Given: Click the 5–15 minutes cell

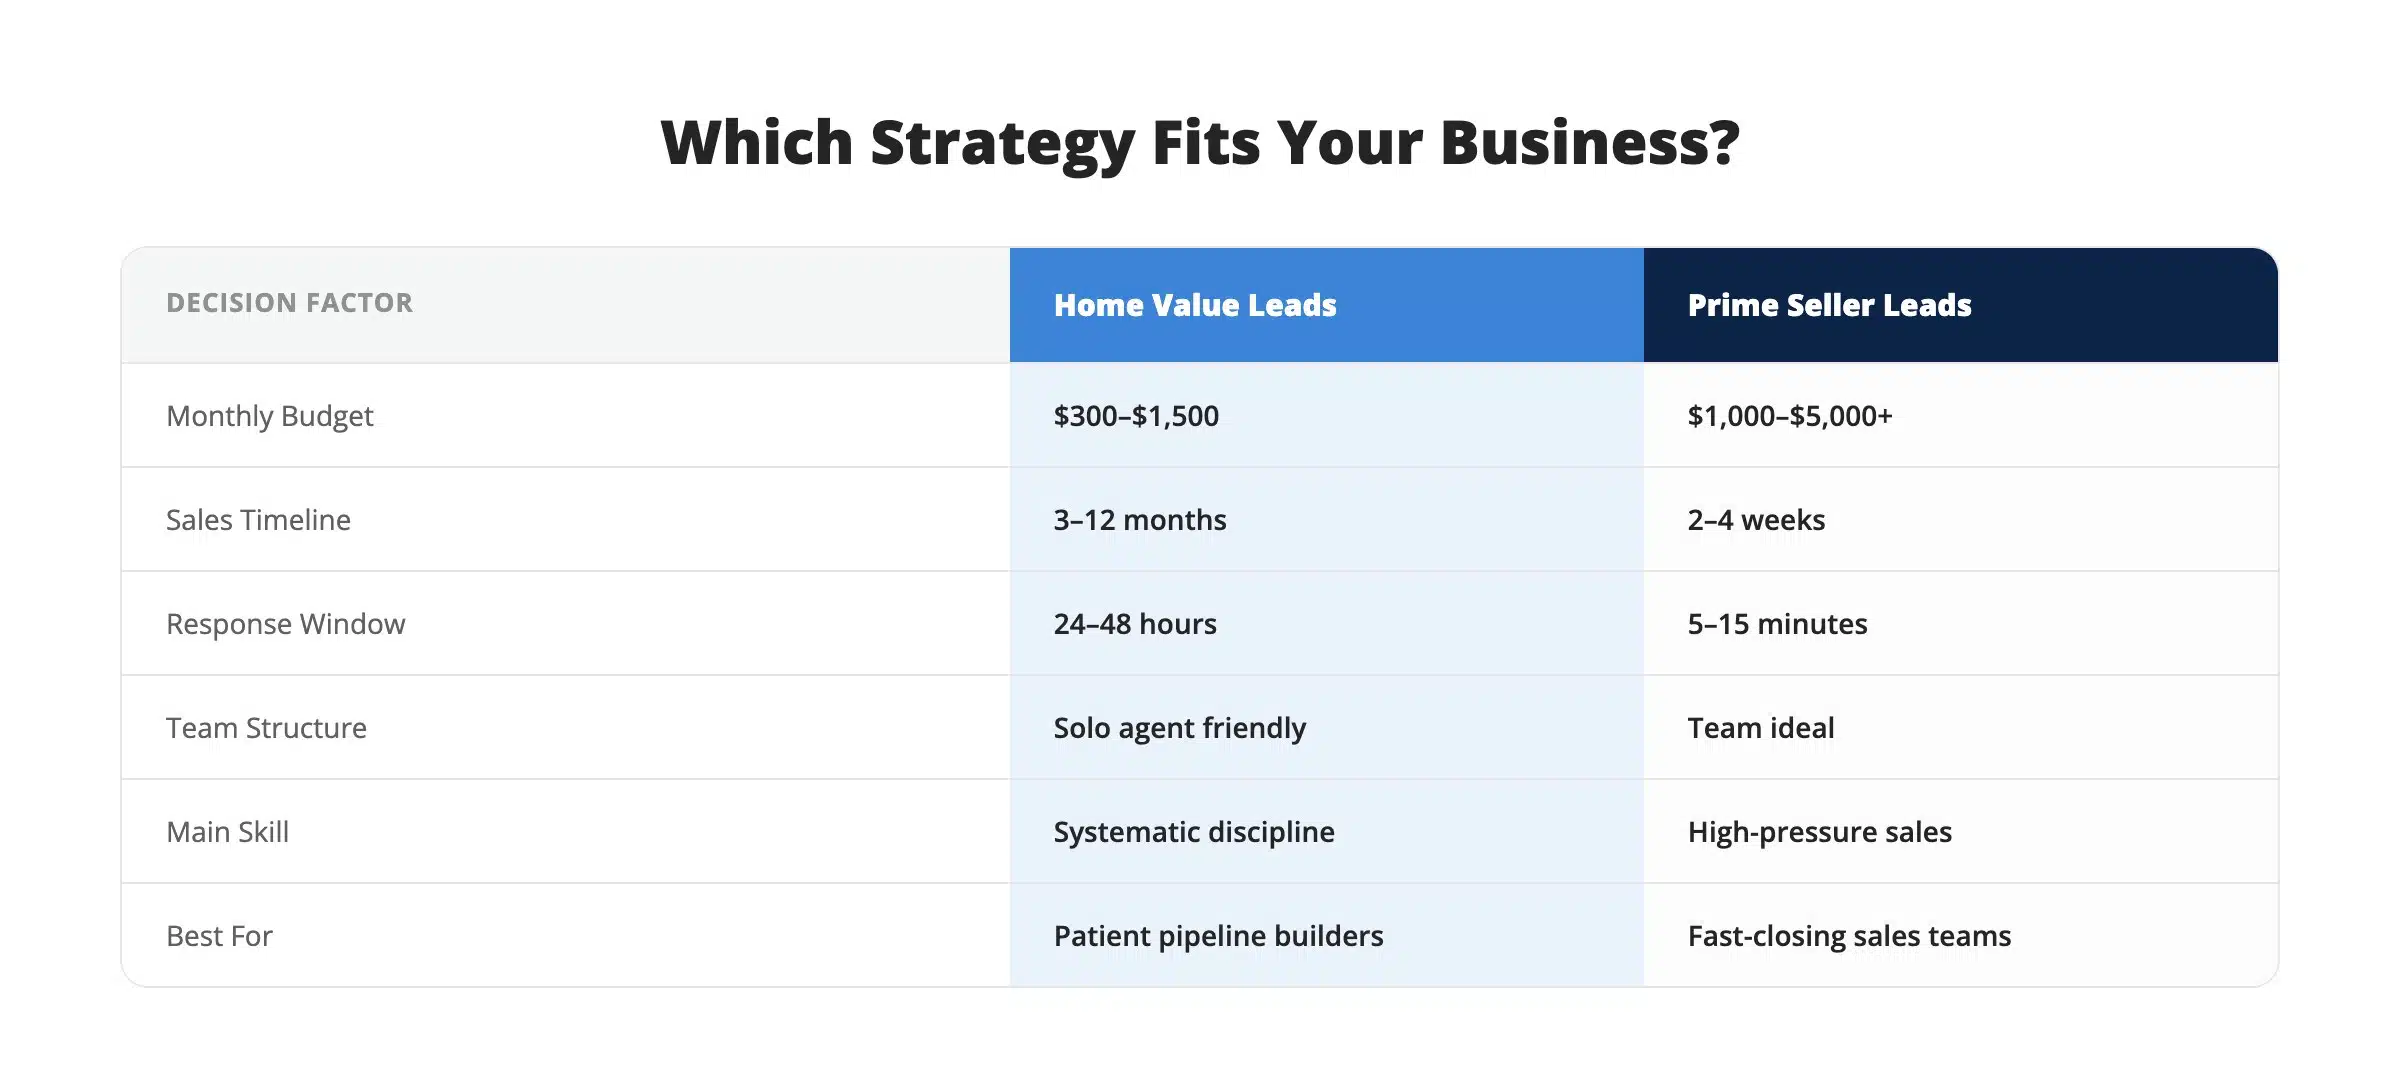Looking at the screenshot, I should (1960, 624).
